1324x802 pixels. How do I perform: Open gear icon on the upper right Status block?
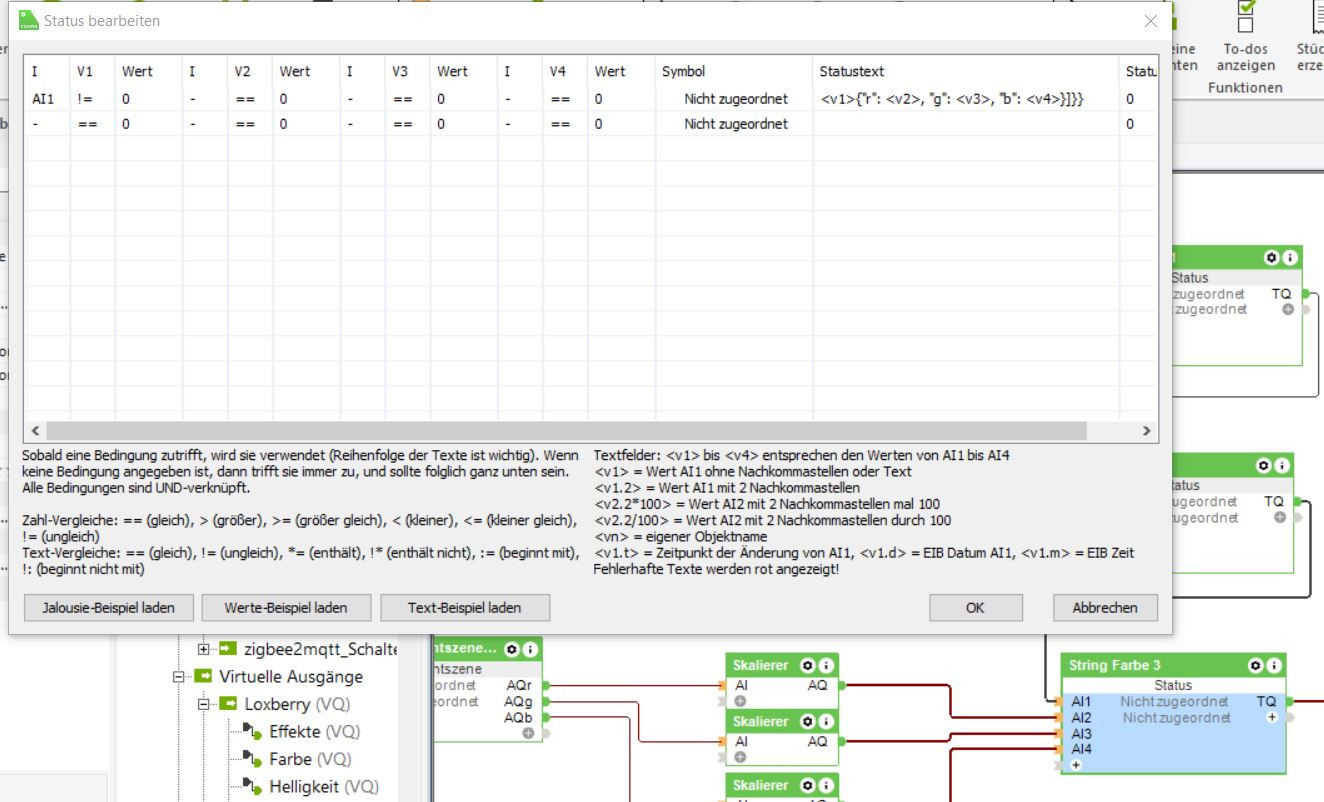[1272, 257]
